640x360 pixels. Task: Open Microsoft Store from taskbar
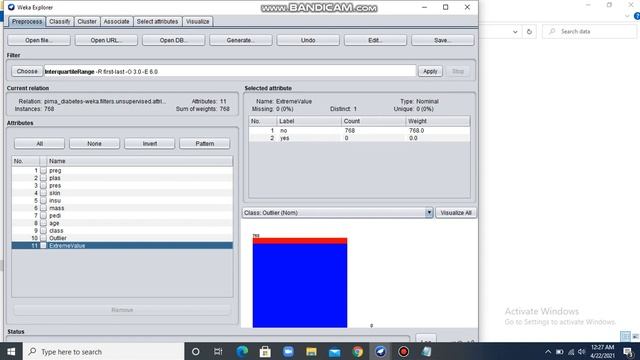(x=265, y=351)
